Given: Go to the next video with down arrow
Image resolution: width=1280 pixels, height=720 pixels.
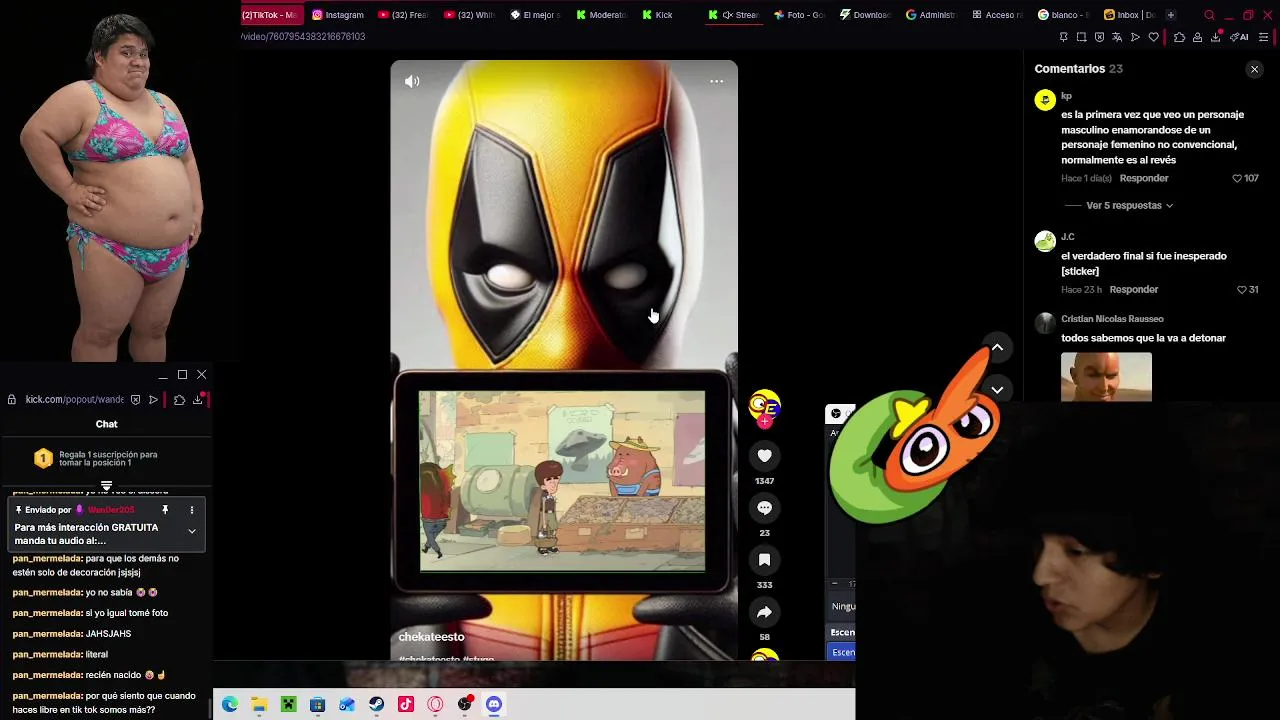Looking at the screenshot, I should point(997,390).
